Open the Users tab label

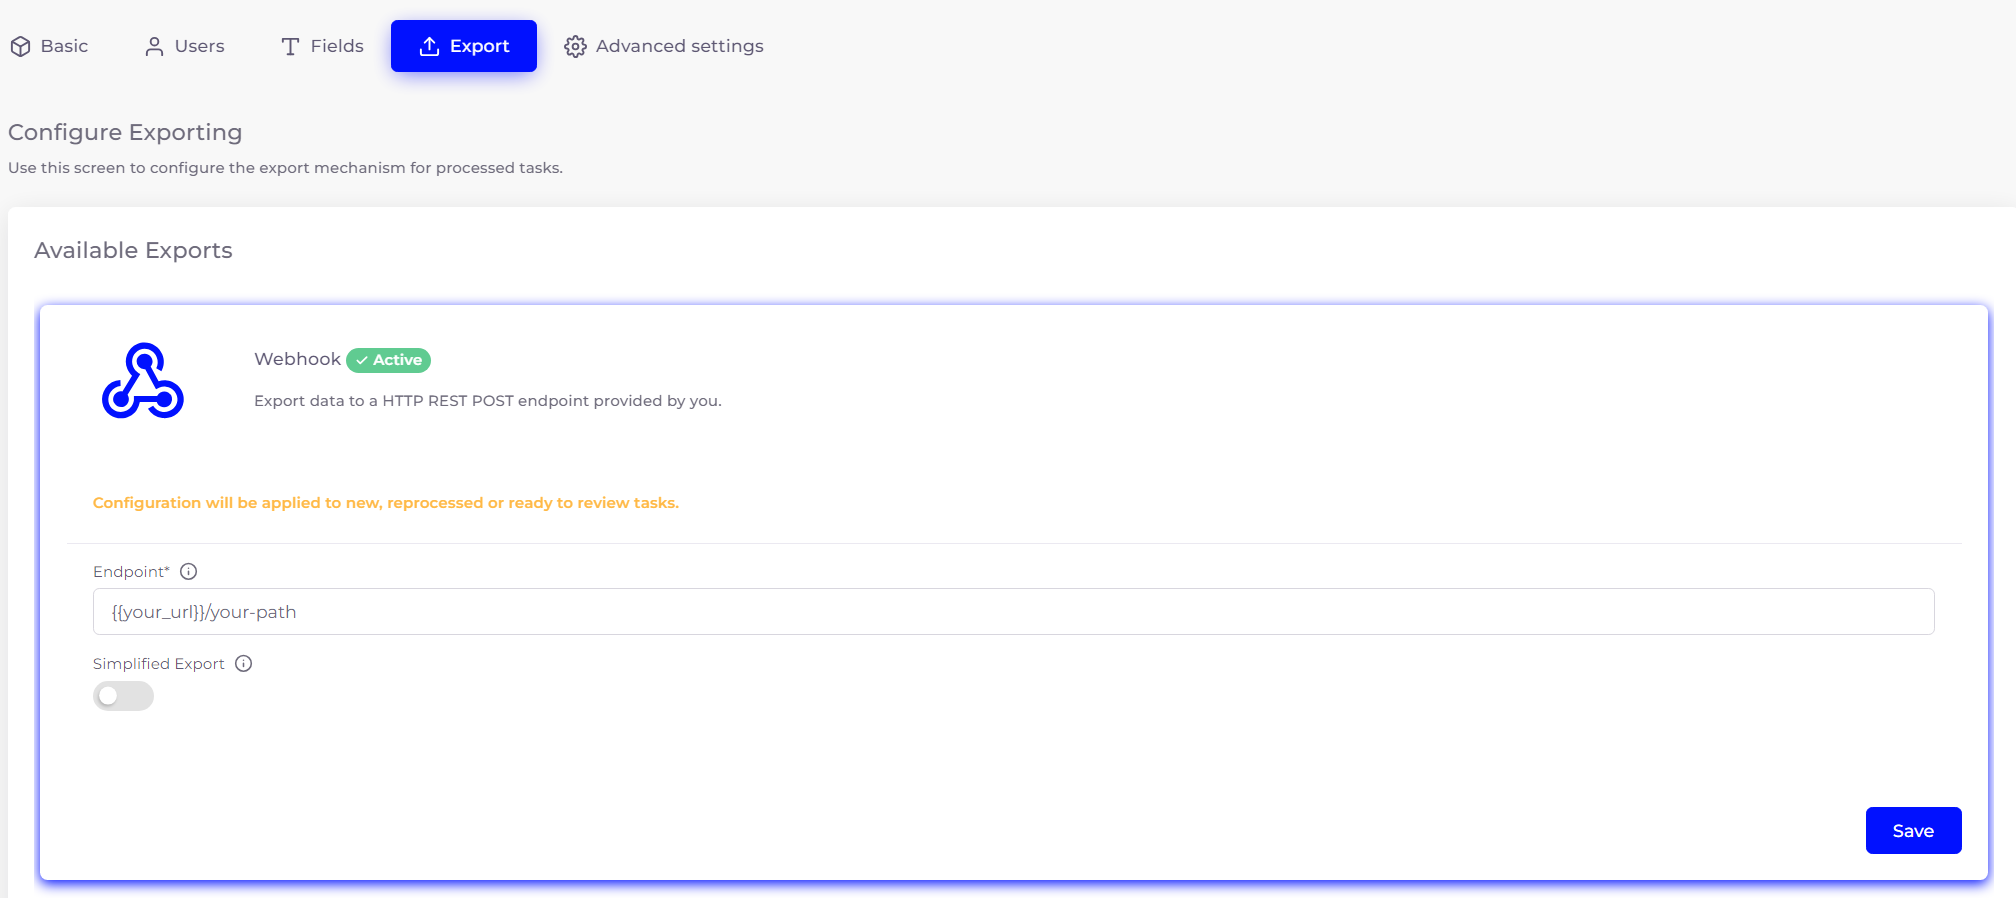(x=199, y=47)
